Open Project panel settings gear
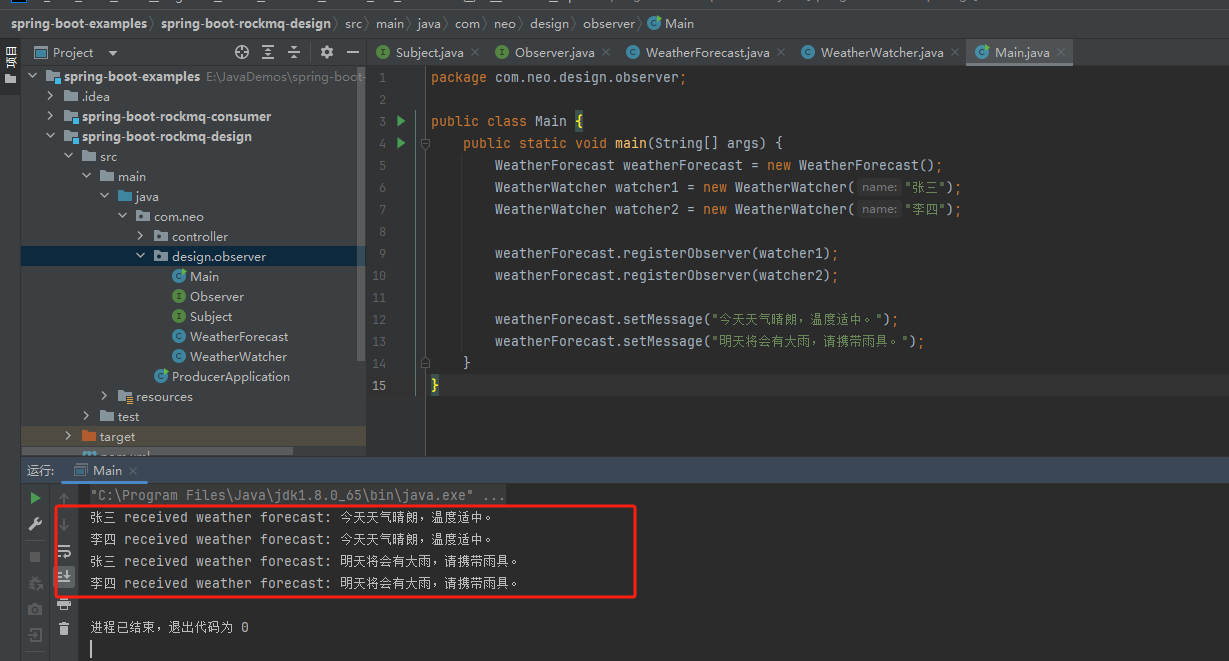 326,52
